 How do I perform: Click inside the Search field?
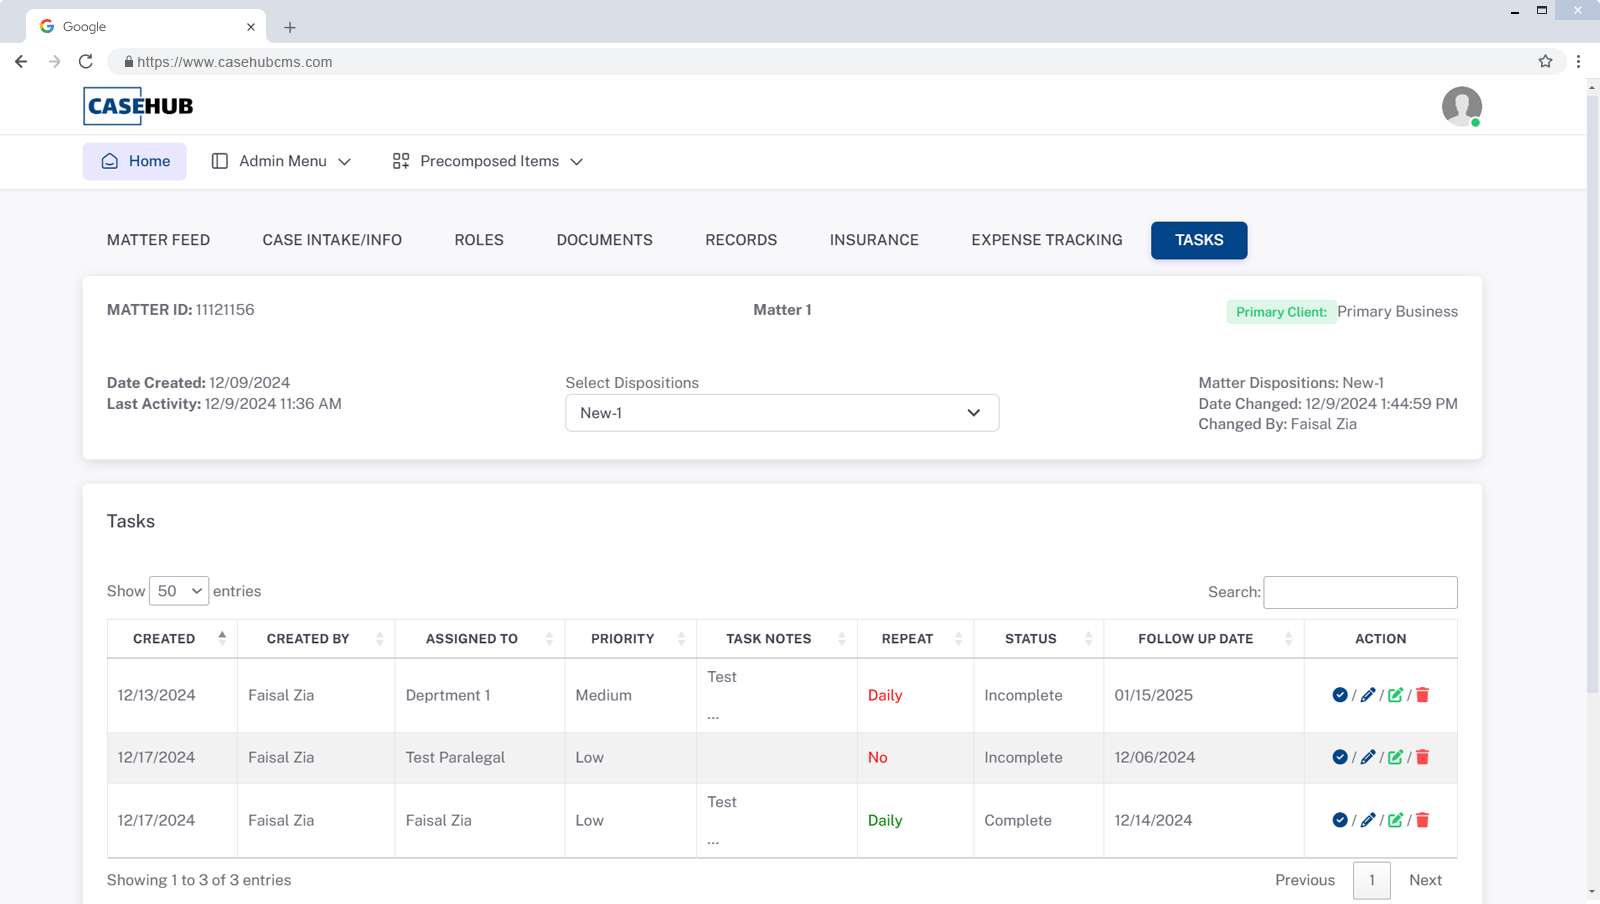1360,592
